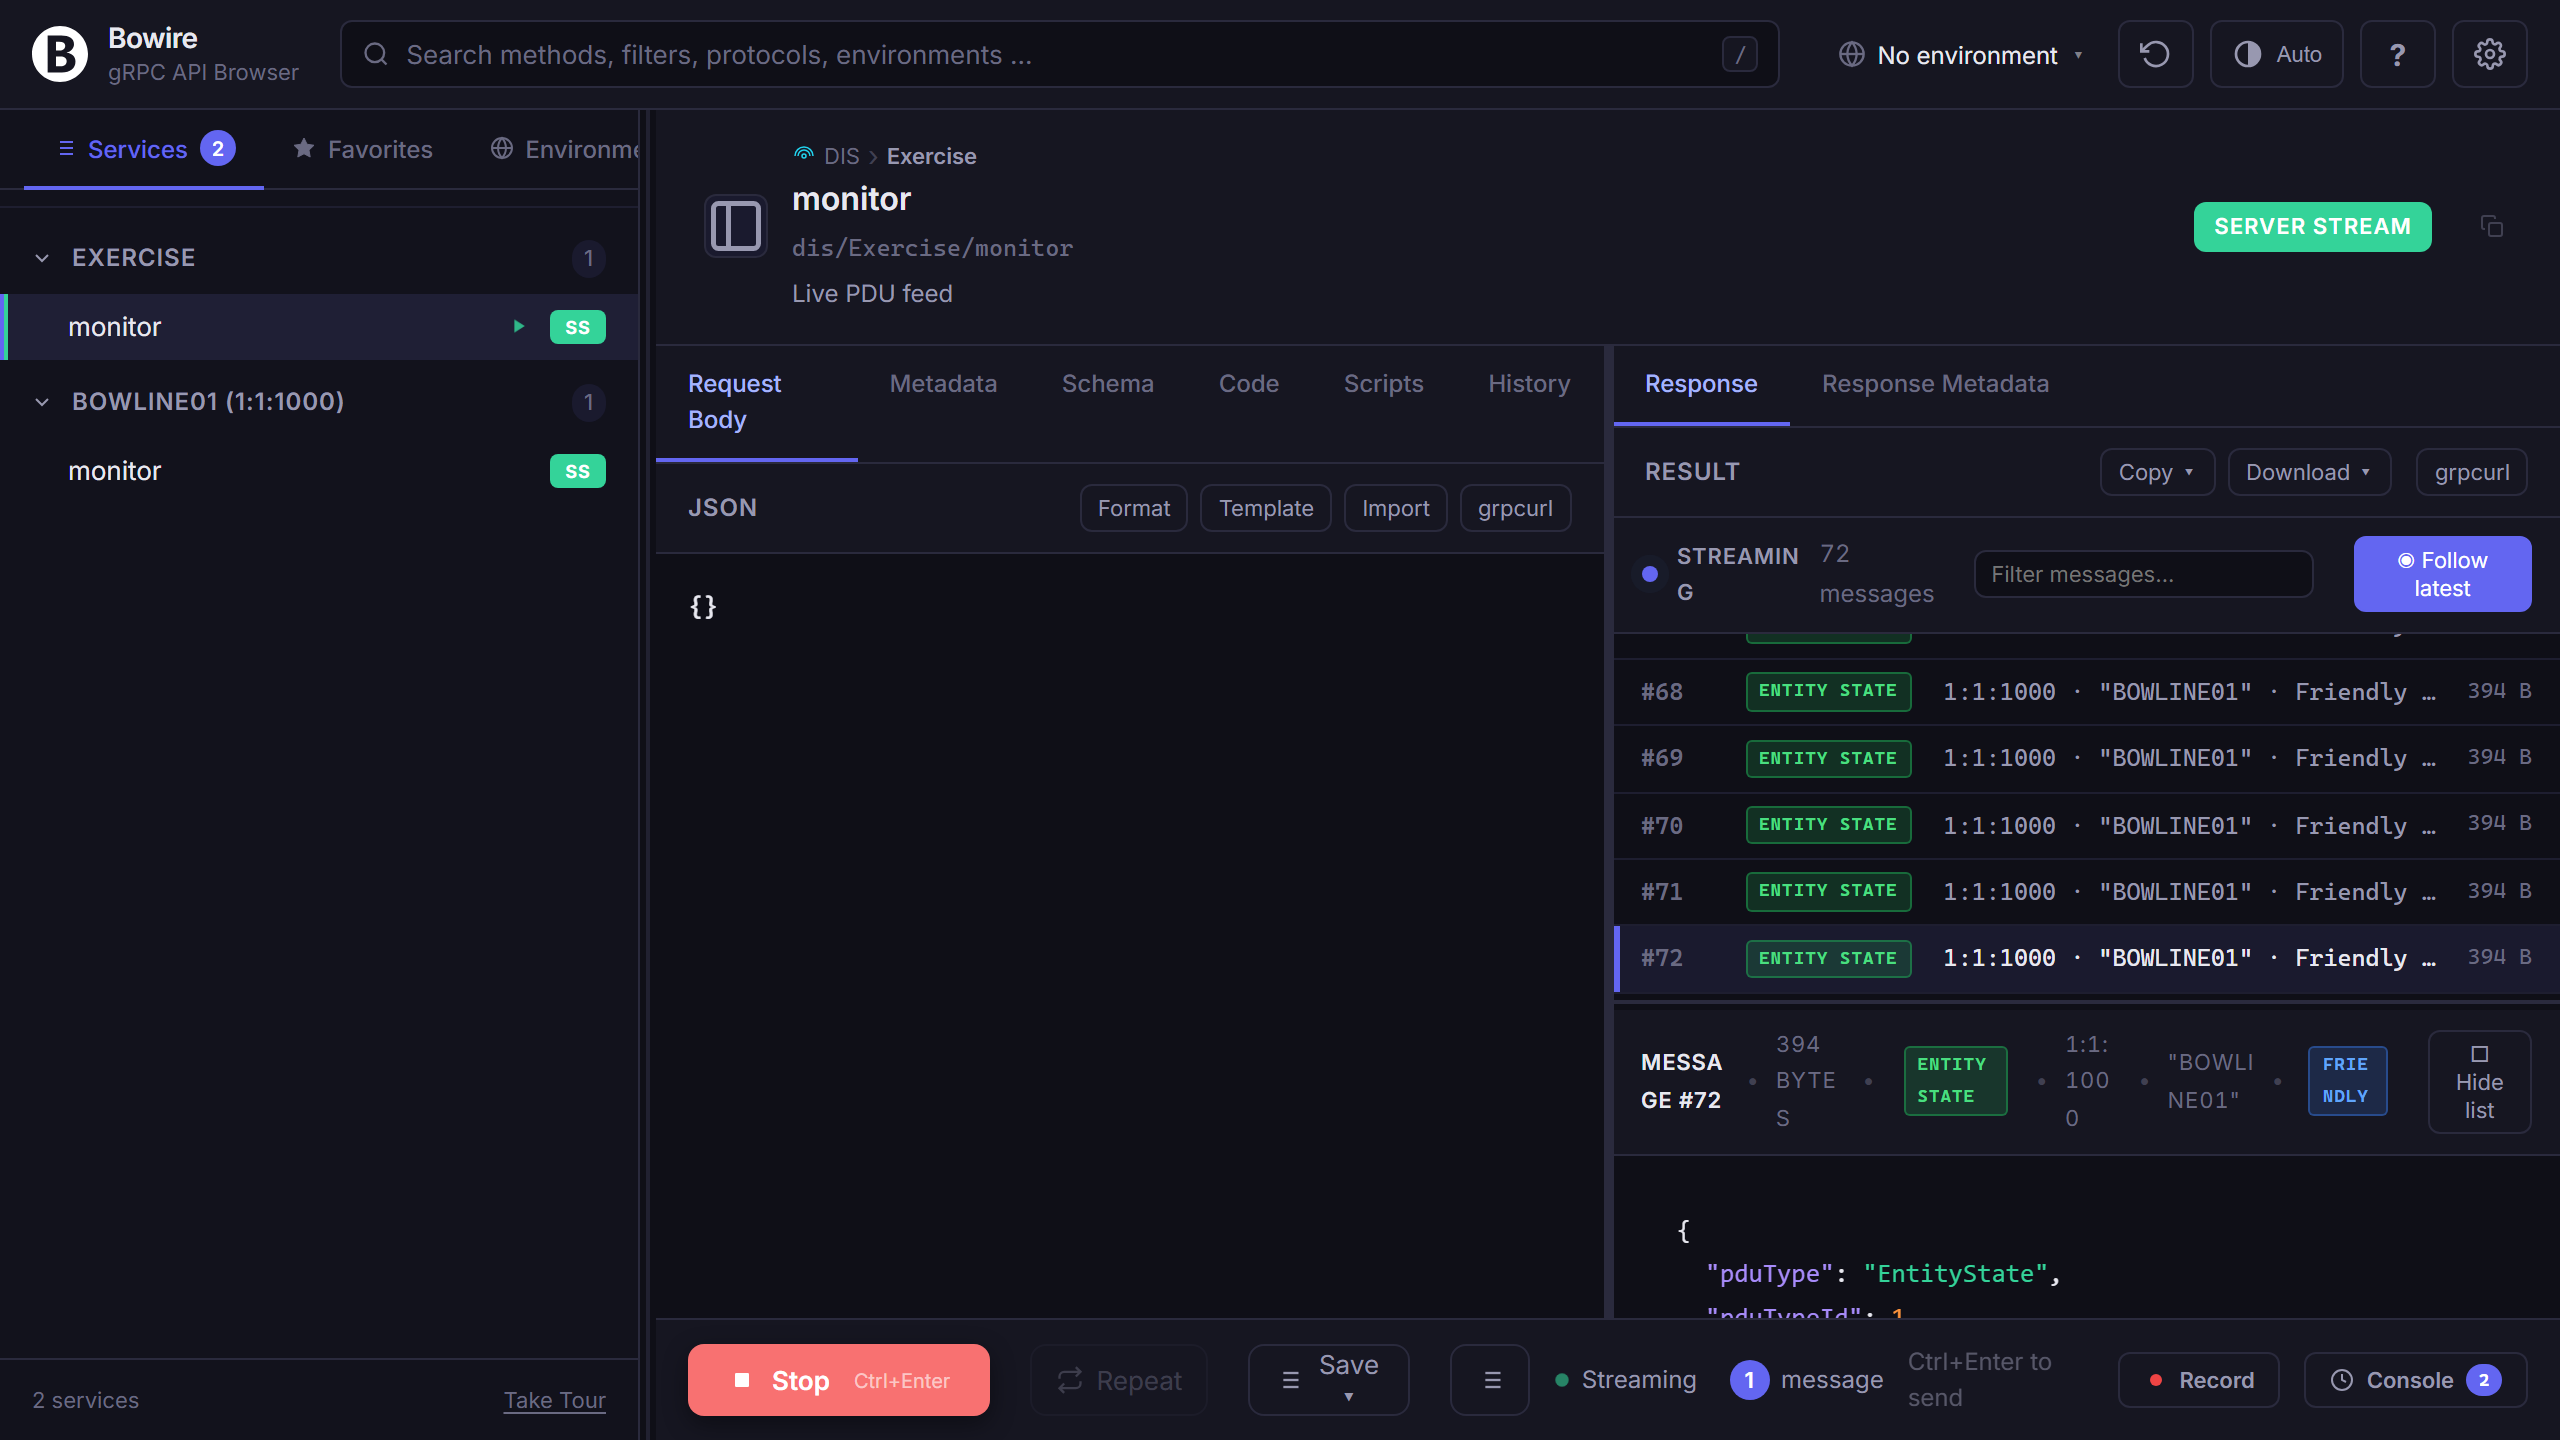
Task: Click the Console clock icon
Action: (x=2342, y=1380)
